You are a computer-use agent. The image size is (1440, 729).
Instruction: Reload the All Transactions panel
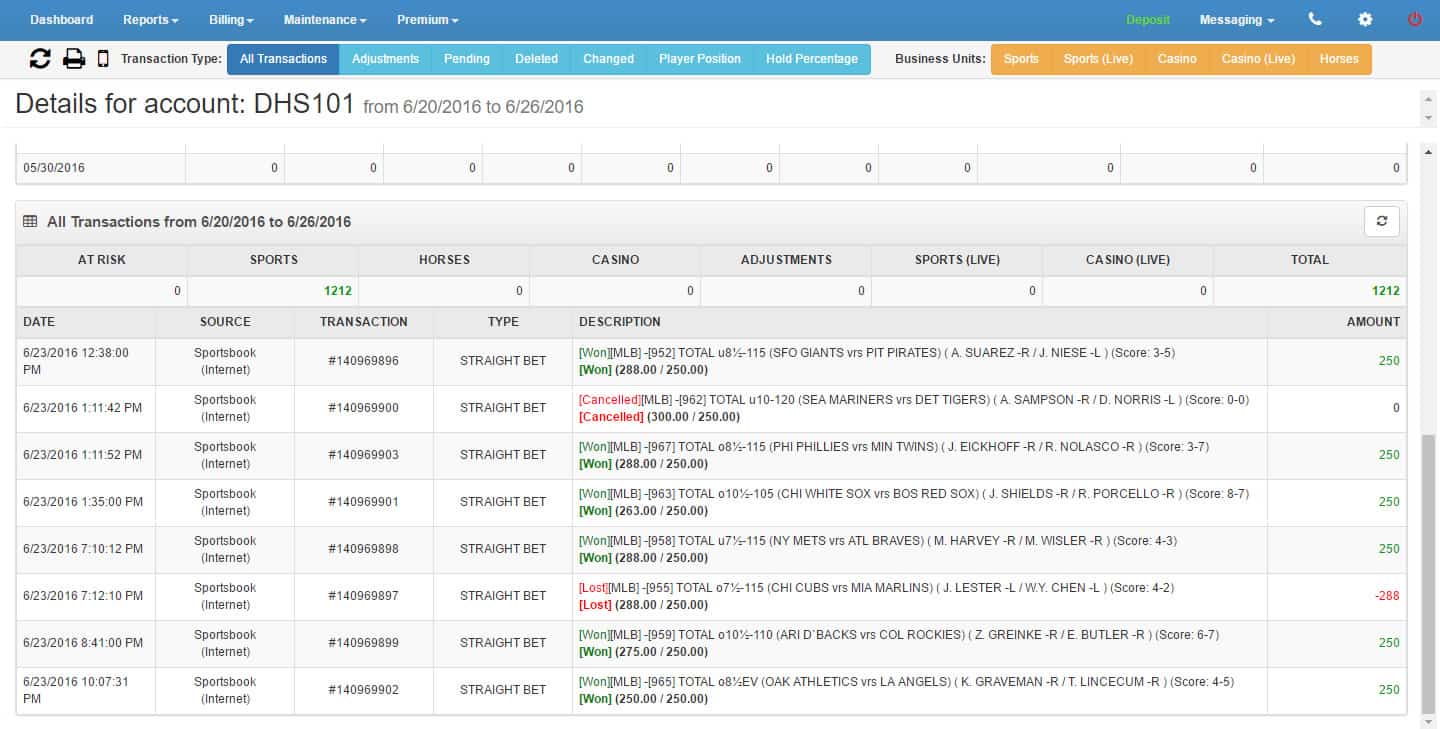click(1382, 222)
